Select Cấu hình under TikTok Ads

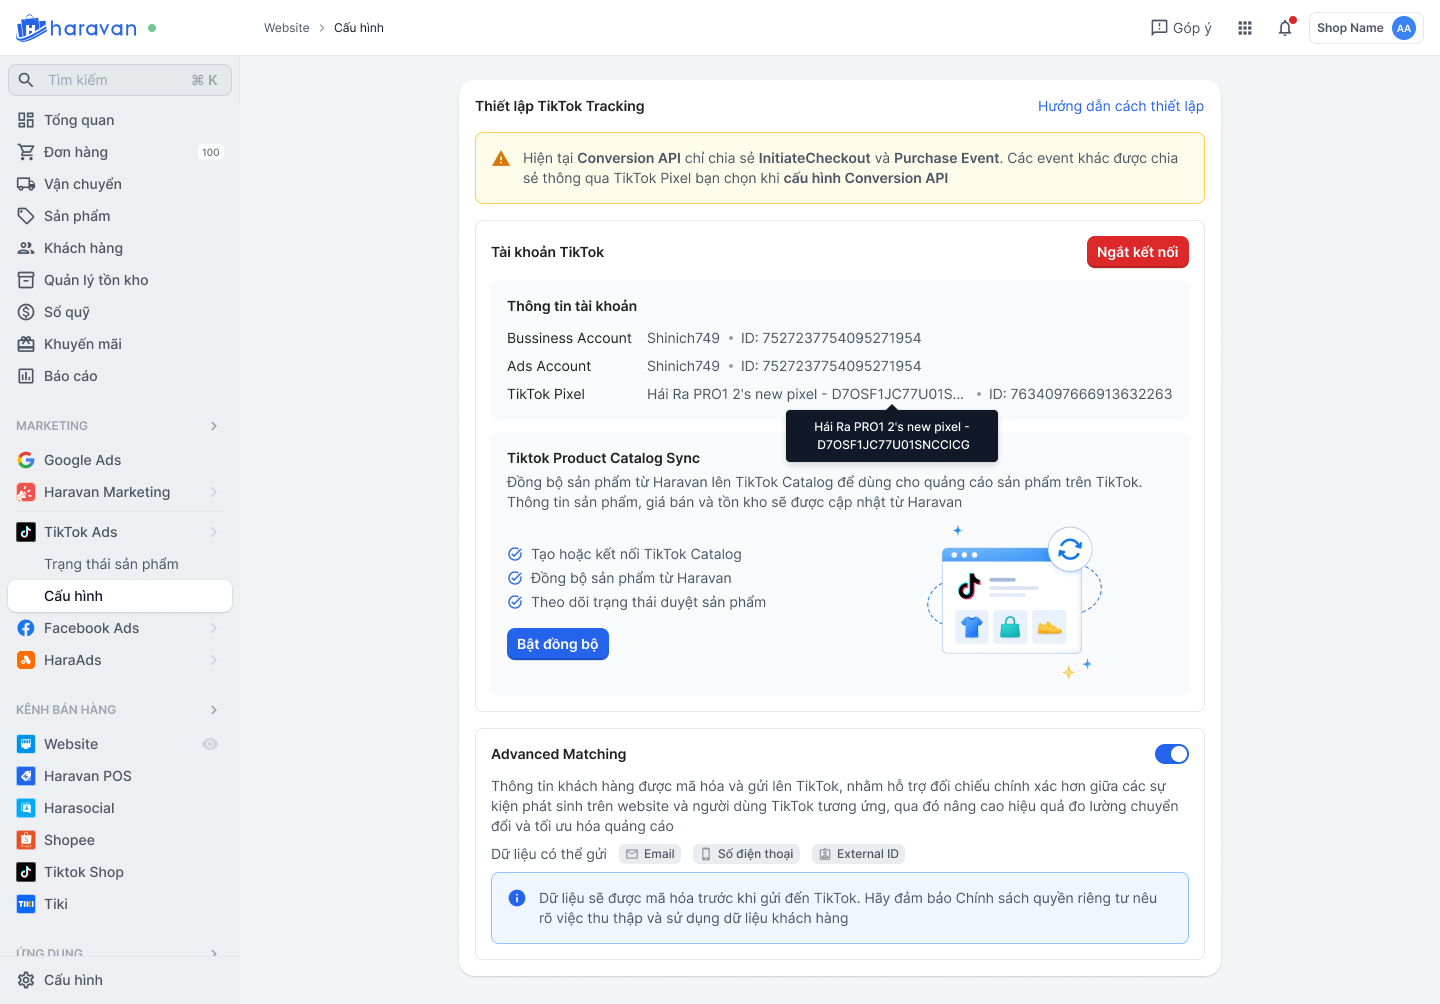(x=120, y=596)
